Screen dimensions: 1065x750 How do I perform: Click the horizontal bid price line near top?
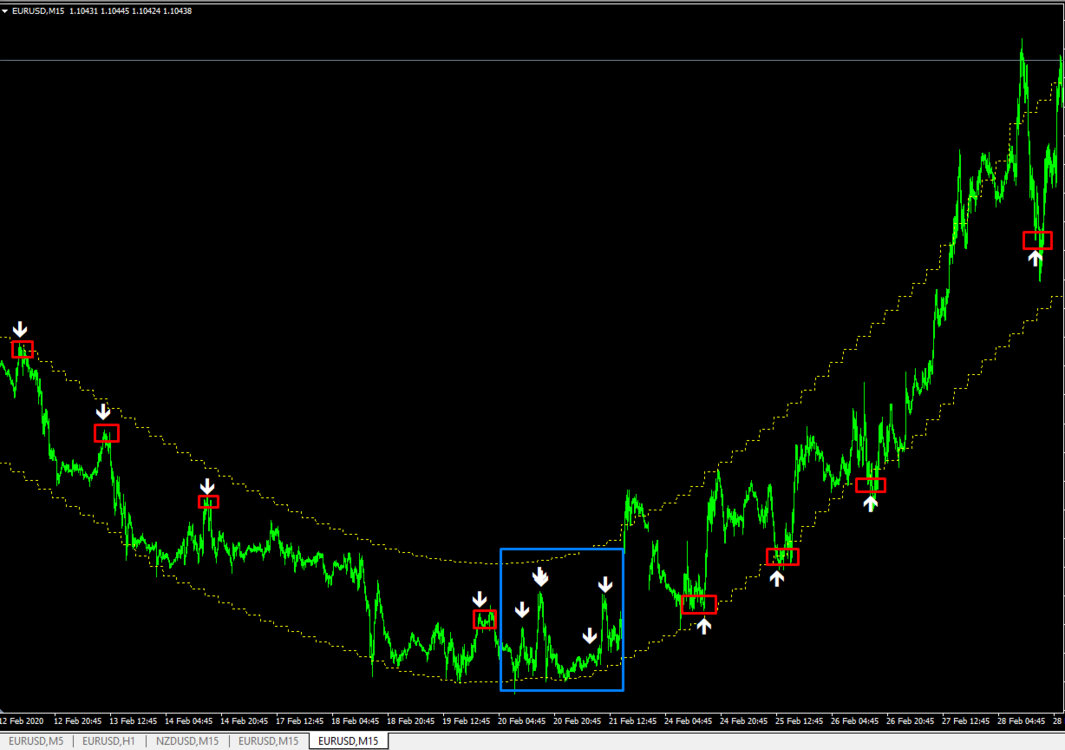(532, 60)
